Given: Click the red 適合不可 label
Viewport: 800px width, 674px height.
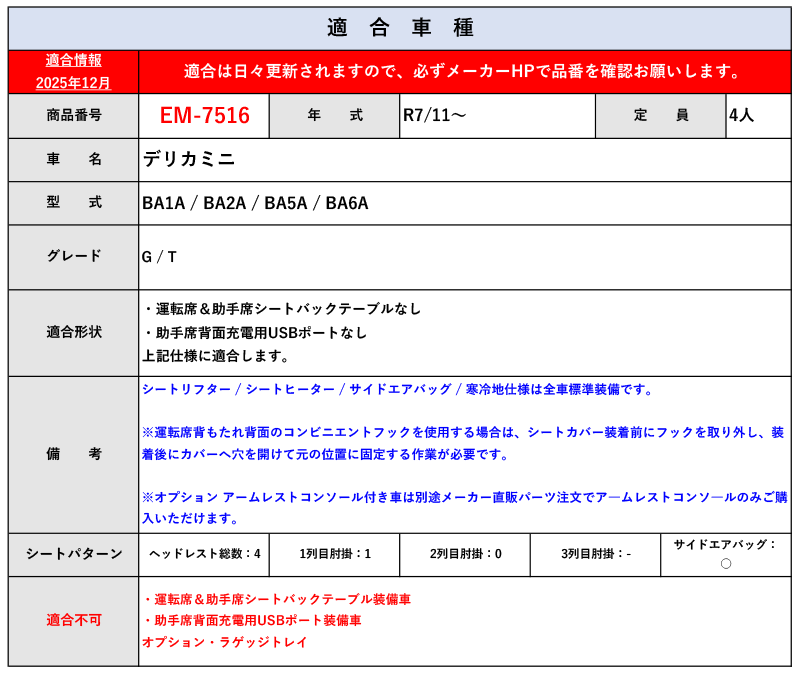Looking at the screenshot, I should click(73, 620).
